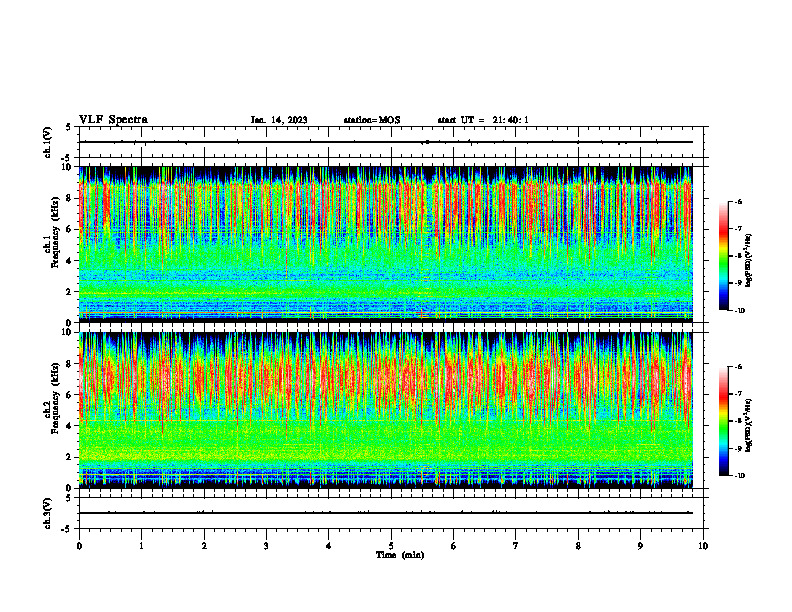Viewport: 792px width, 612px height.
Task: Click the ch.2 colorbar's log(PSD) unit label
Action: [750, 426]
